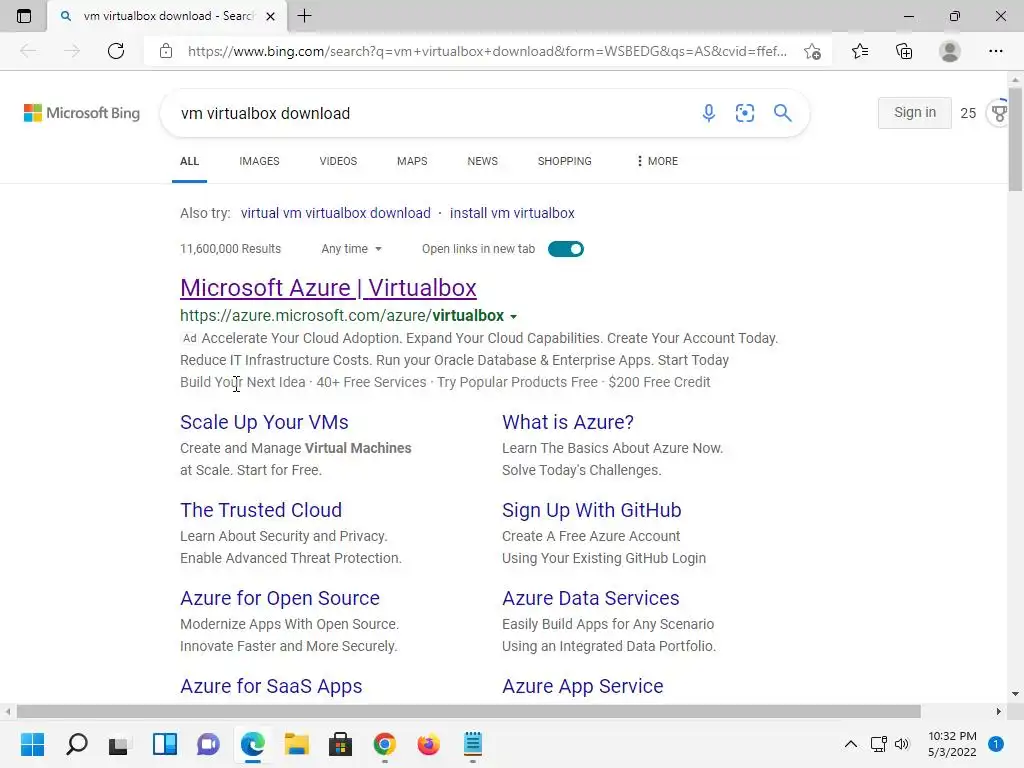Viewport: 1024px width, 768px height.
Task: Search by voice microphone icon
Action: [x=709, y=113]
